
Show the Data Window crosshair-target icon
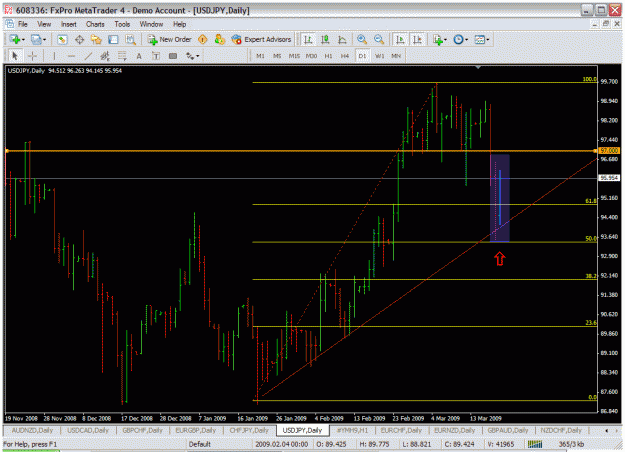79,39
